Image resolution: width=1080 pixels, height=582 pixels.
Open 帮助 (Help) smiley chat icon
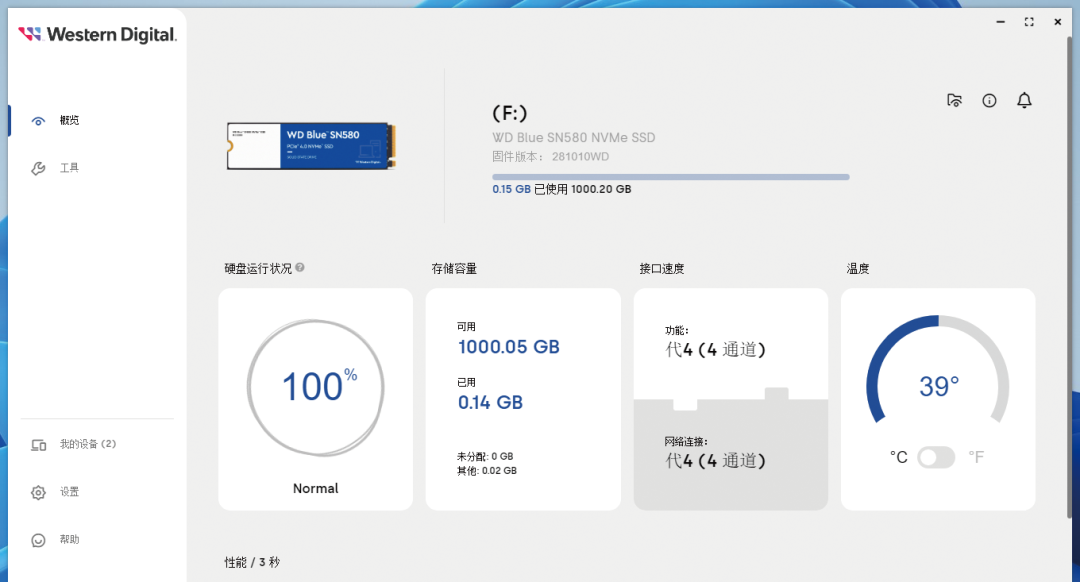coord(38,539)
